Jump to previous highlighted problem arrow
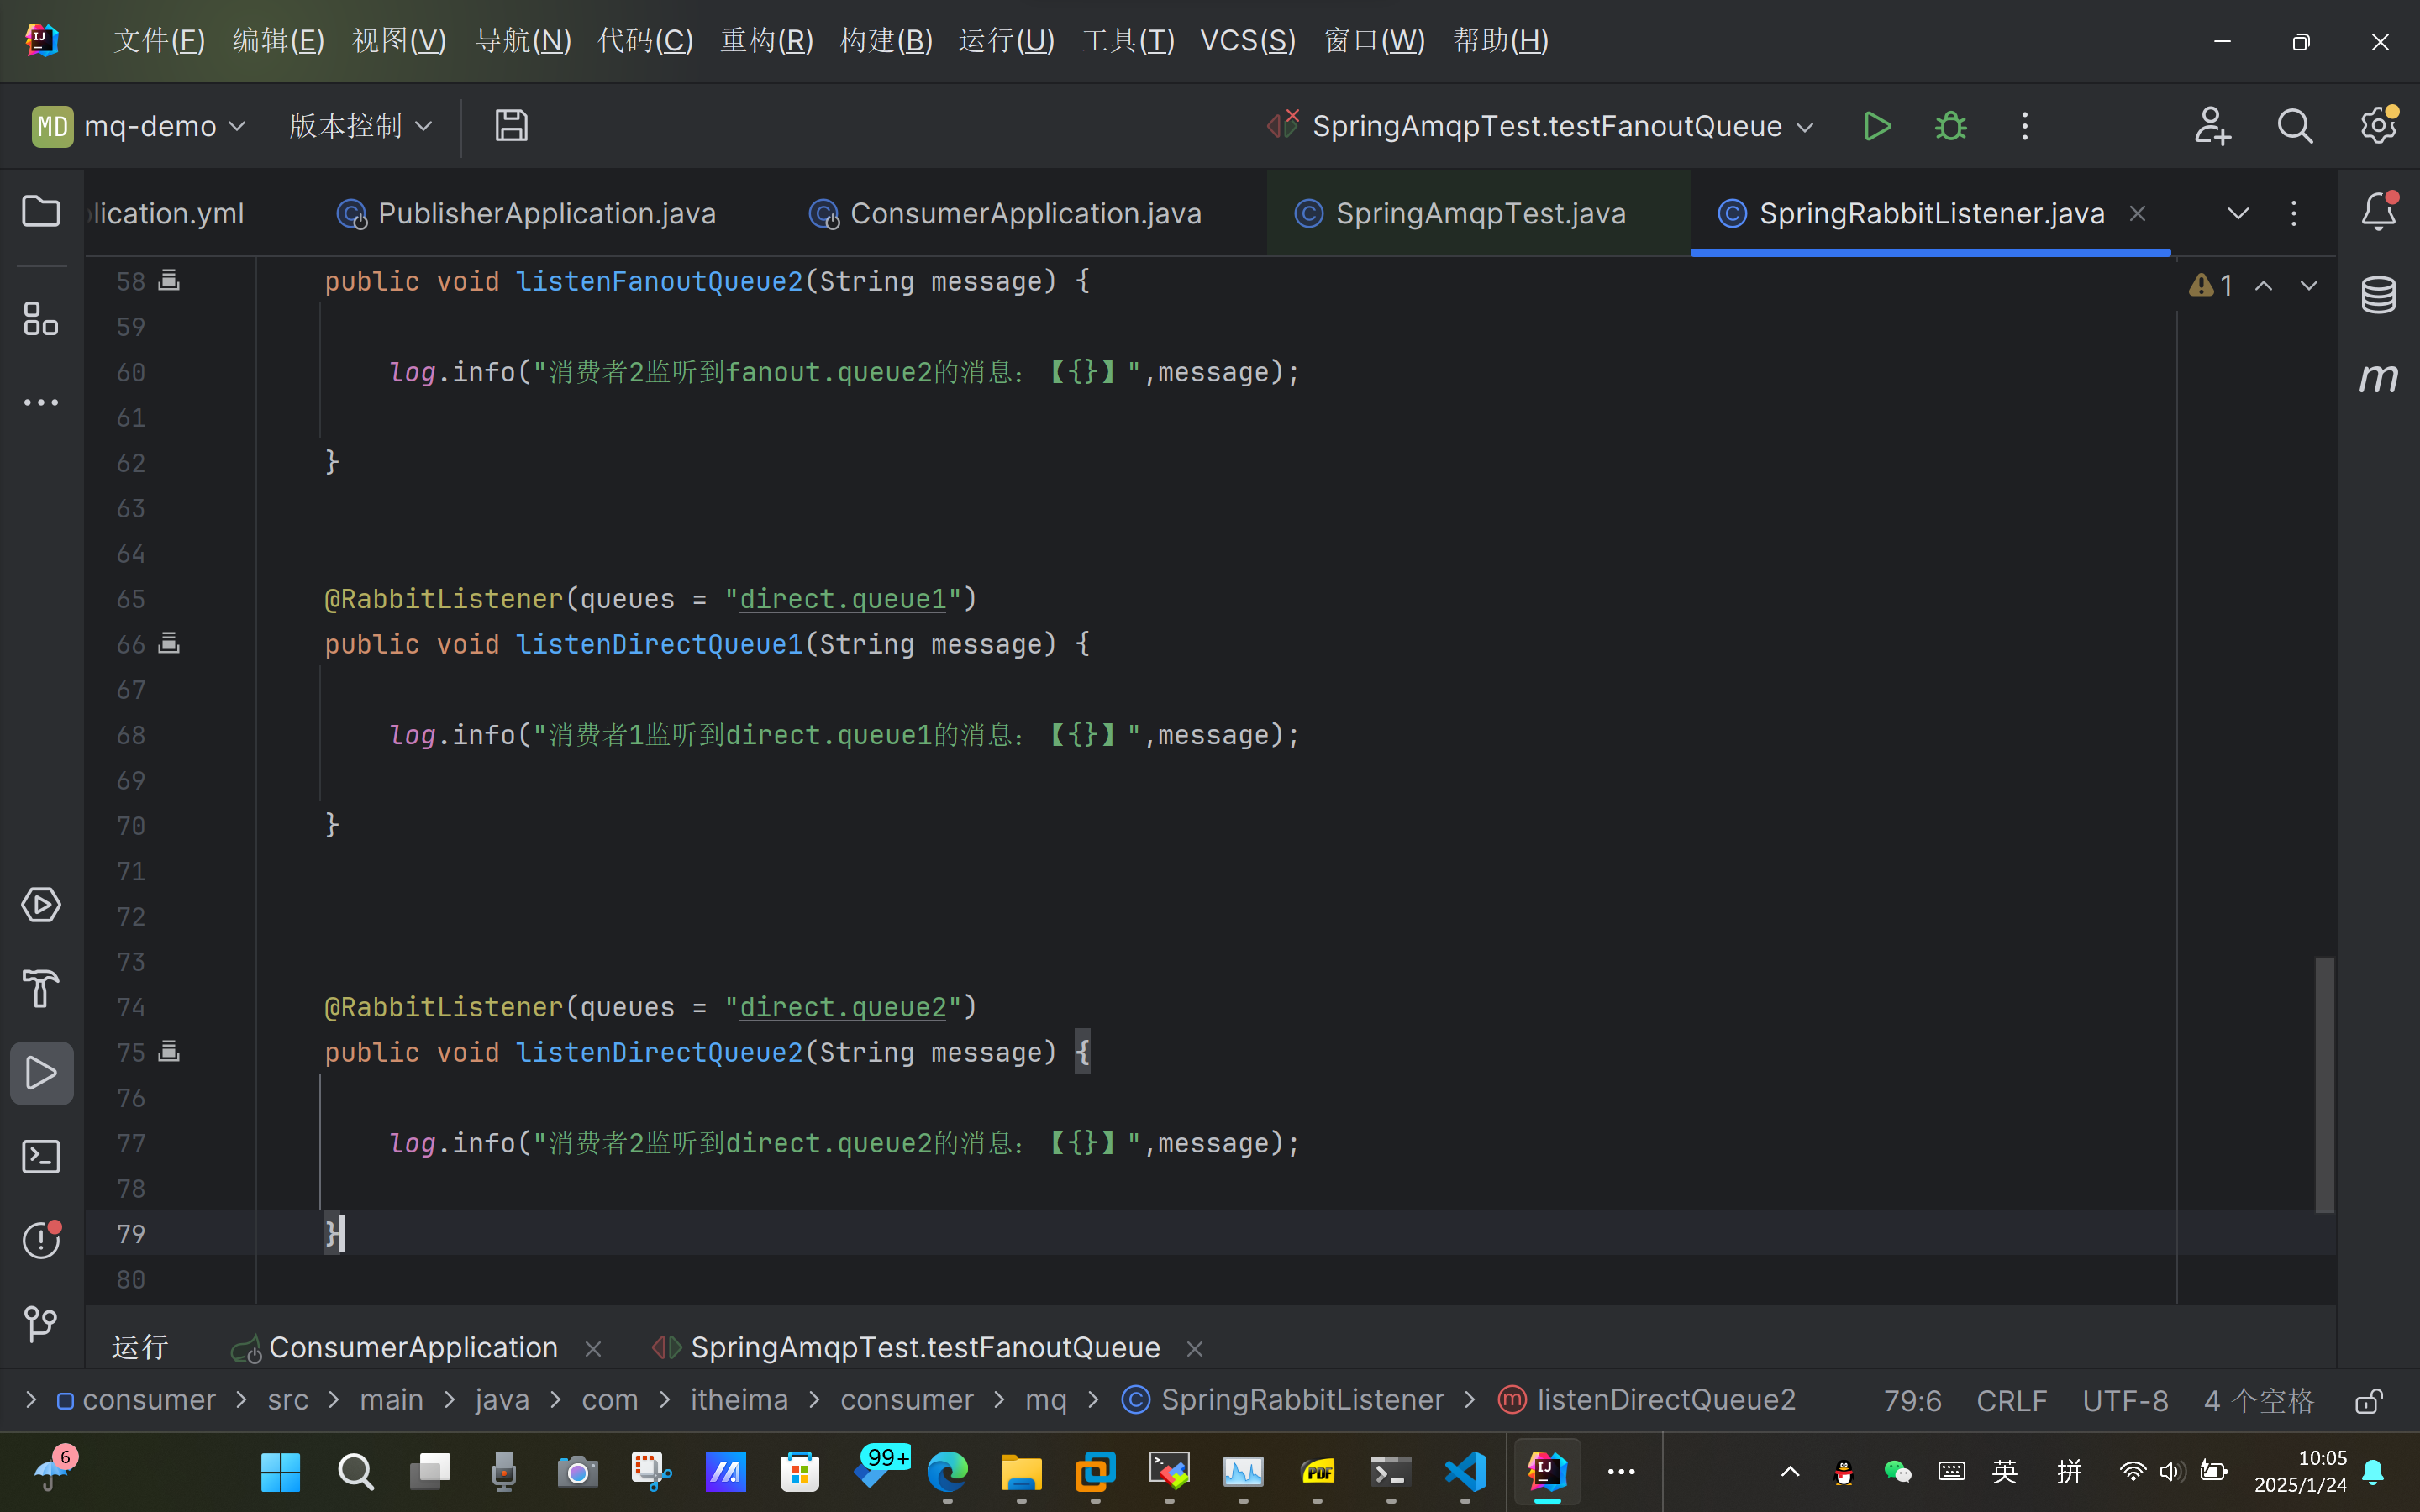Screen dimensions: 2420x1512 2264,285
